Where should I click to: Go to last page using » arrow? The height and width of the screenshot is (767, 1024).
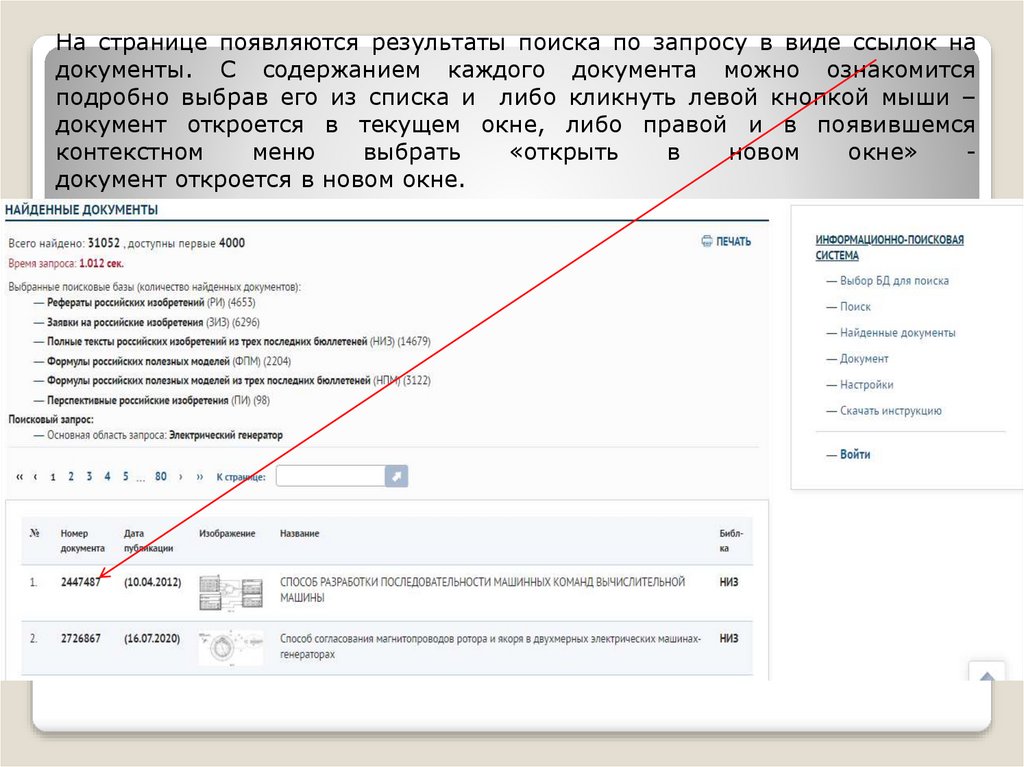200,477
